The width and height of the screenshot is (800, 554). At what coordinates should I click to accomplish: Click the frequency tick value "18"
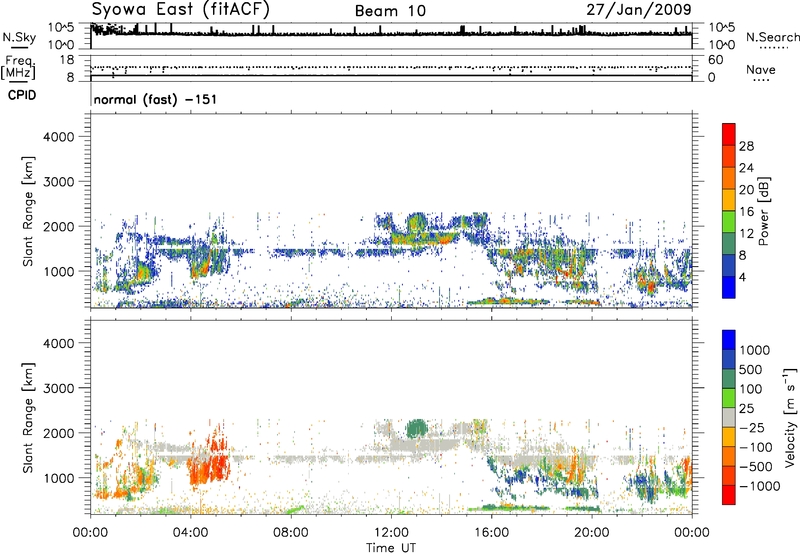pos(67,60)
